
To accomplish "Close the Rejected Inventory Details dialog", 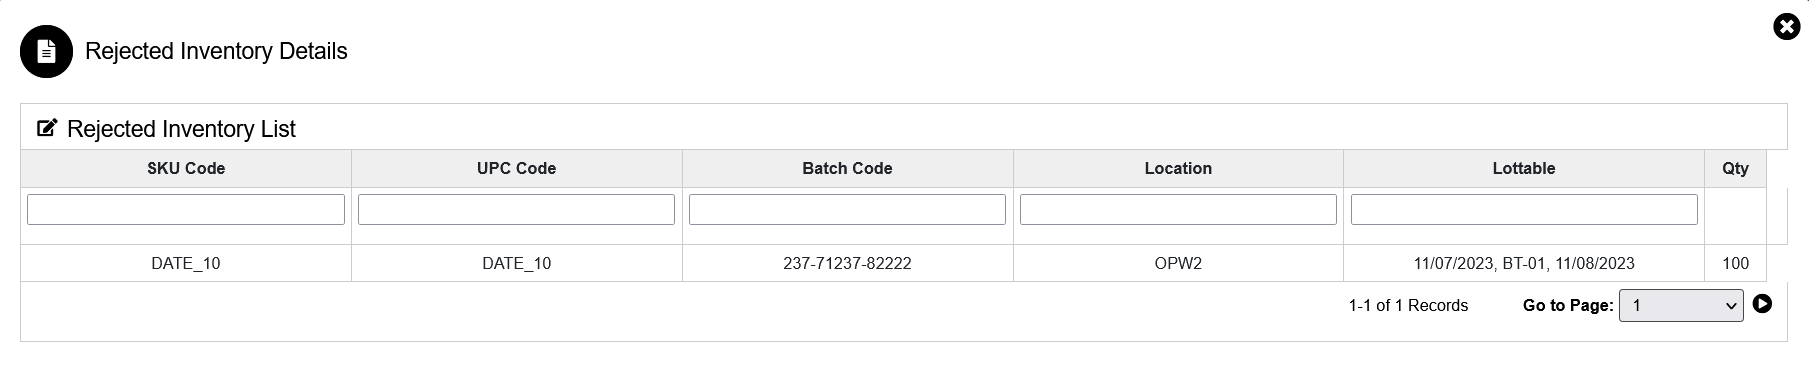I will point(1786,27).
